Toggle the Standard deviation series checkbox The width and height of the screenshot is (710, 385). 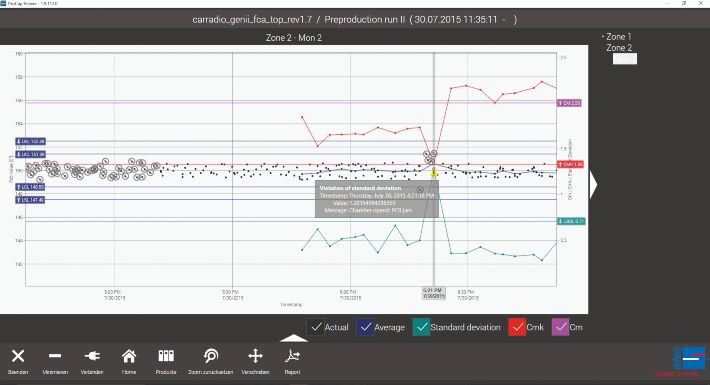tap(422, 327)
